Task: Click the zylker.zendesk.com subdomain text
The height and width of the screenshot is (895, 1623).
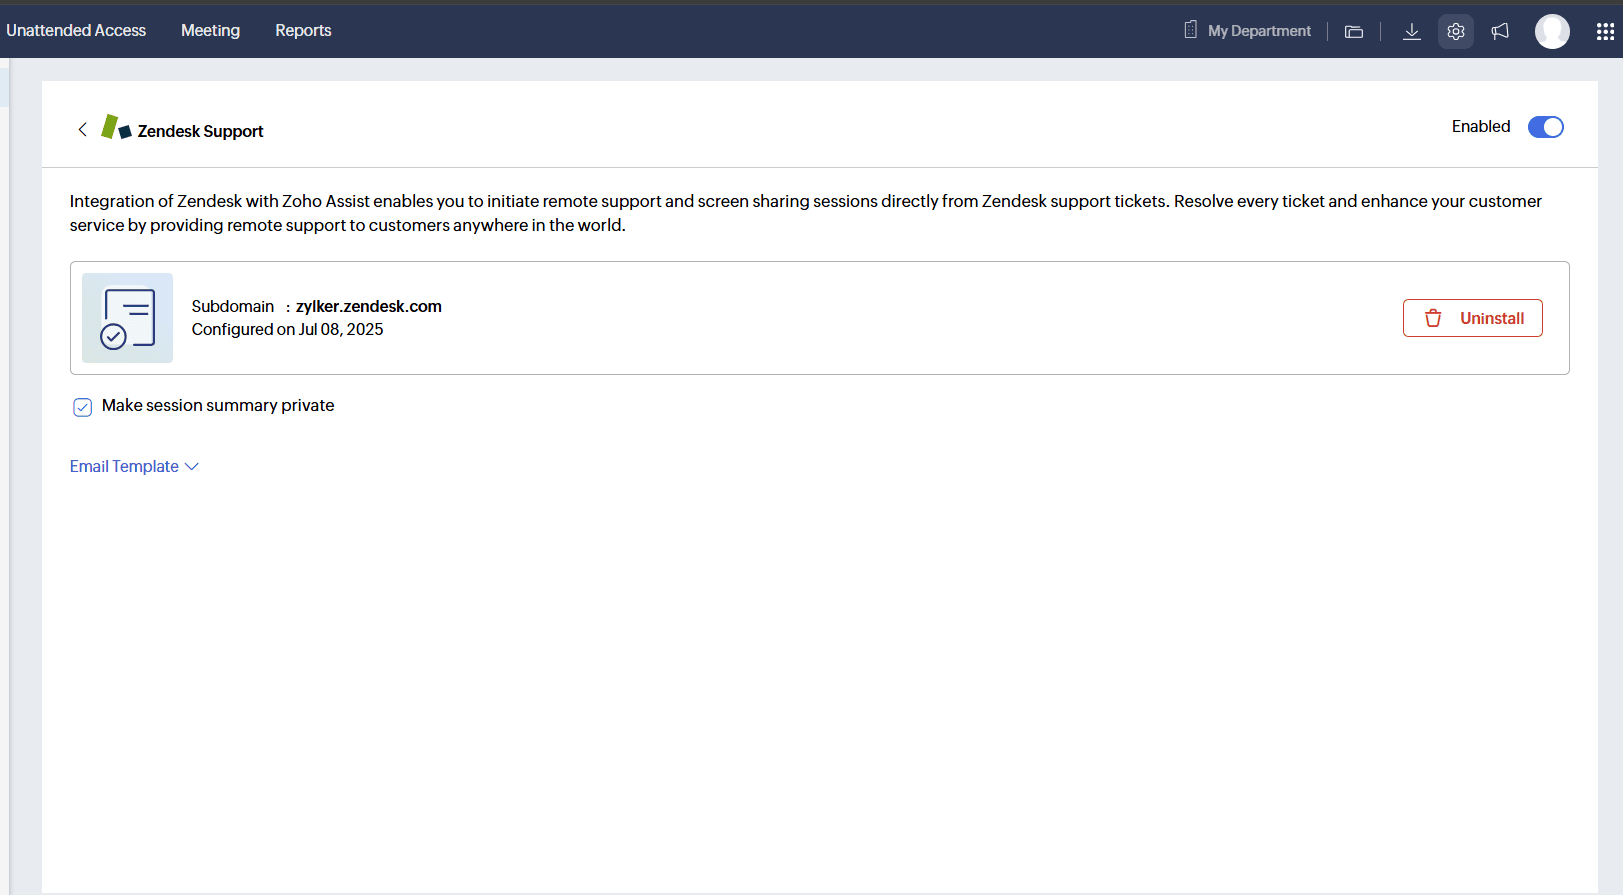Action: 368,307
